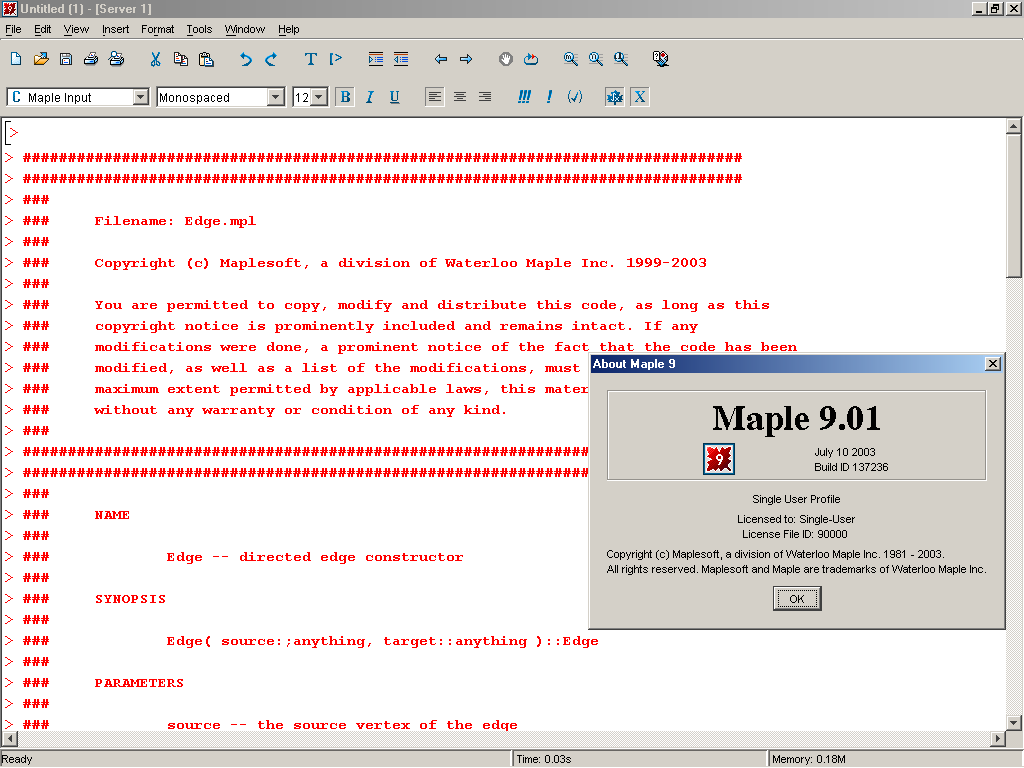Click the "Build ID 137236" text in About dialog
1024x768 pixels.
coord(851,467)
